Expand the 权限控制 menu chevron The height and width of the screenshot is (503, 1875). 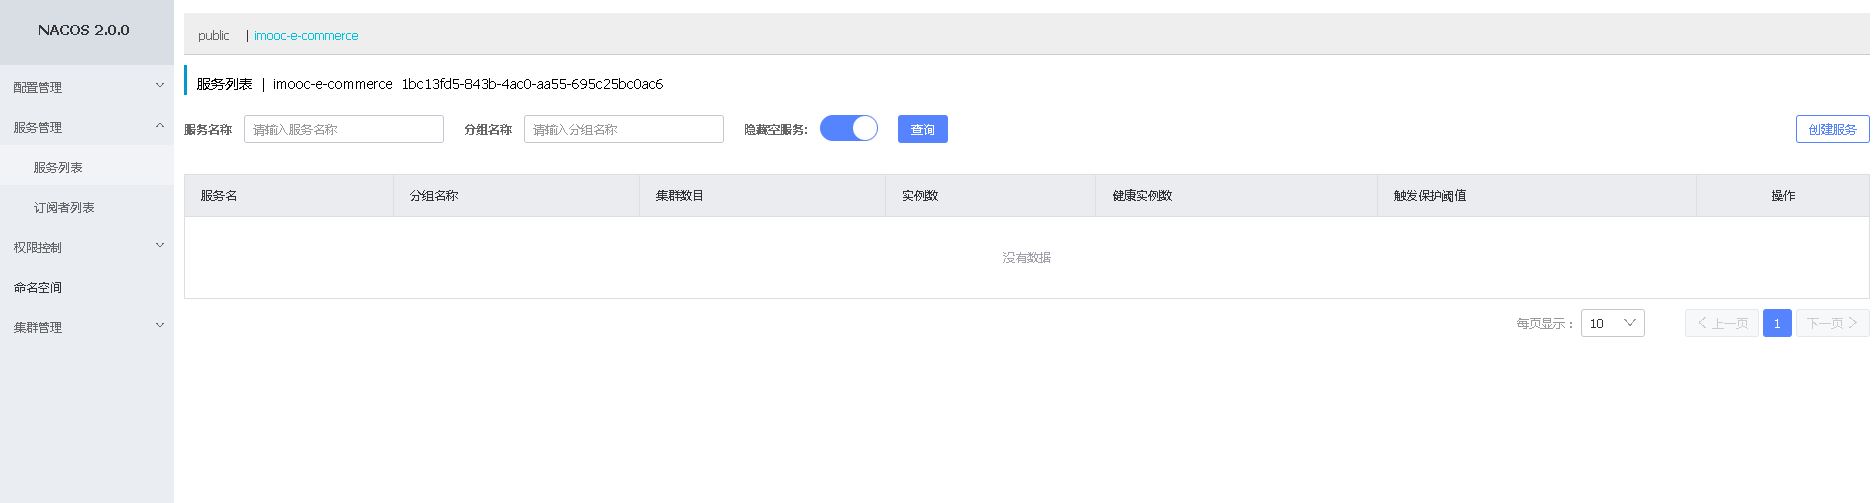click(159, 246)
